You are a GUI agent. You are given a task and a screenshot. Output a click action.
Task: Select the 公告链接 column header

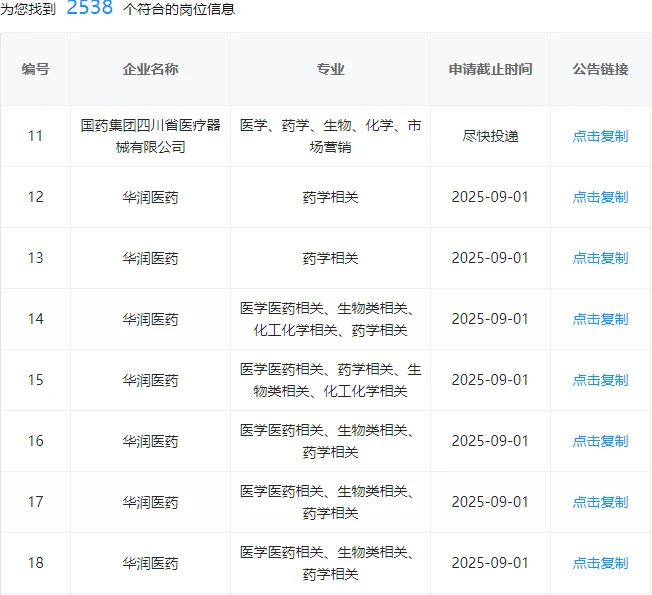[x=600, y=69]
